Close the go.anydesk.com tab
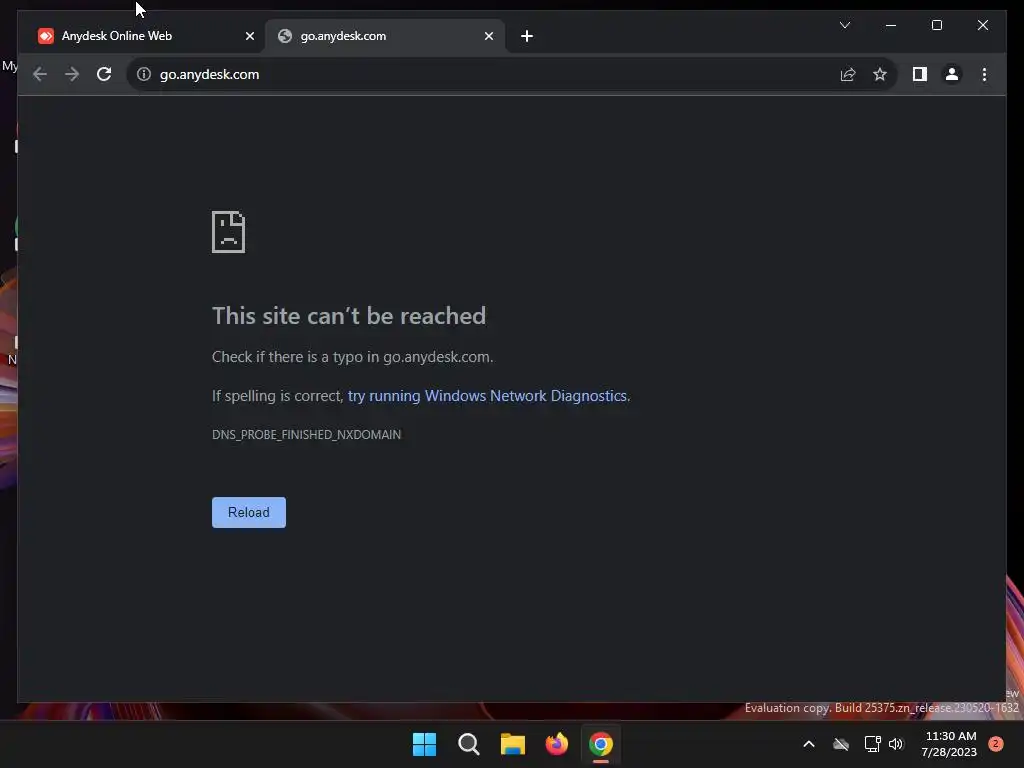The height and width of the screenshot is (768, 1024). [488, 36]
